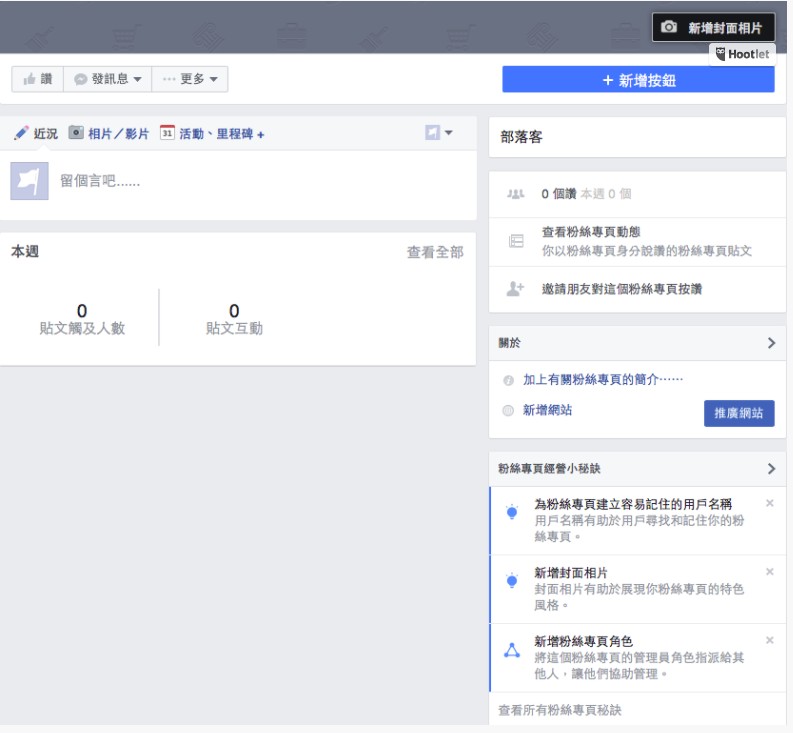Open the post-as page selector dropdown
Screen dimensions: 793x733
click(439, 133)
